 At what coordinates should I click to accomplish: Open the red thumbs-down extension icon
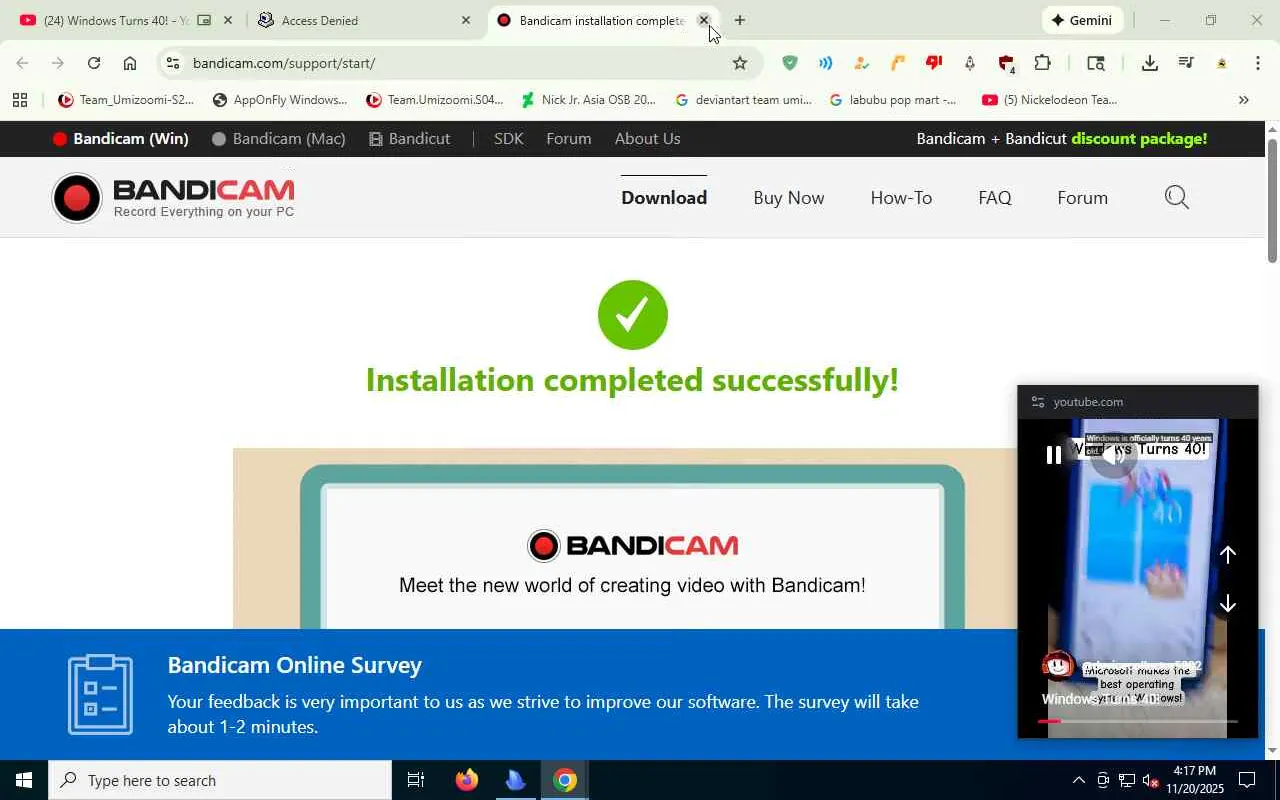coord(934,63)
